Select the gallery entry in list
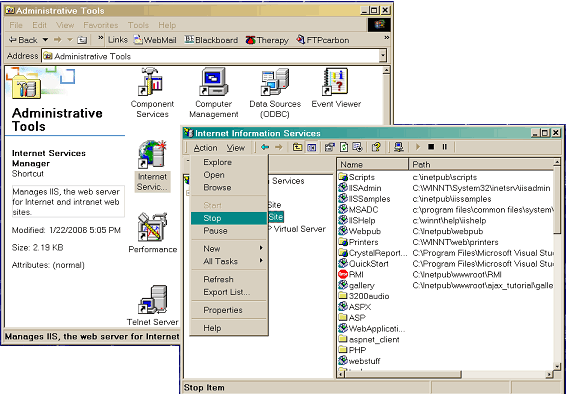This screenshot has width=570, height=395. point(446,286)
